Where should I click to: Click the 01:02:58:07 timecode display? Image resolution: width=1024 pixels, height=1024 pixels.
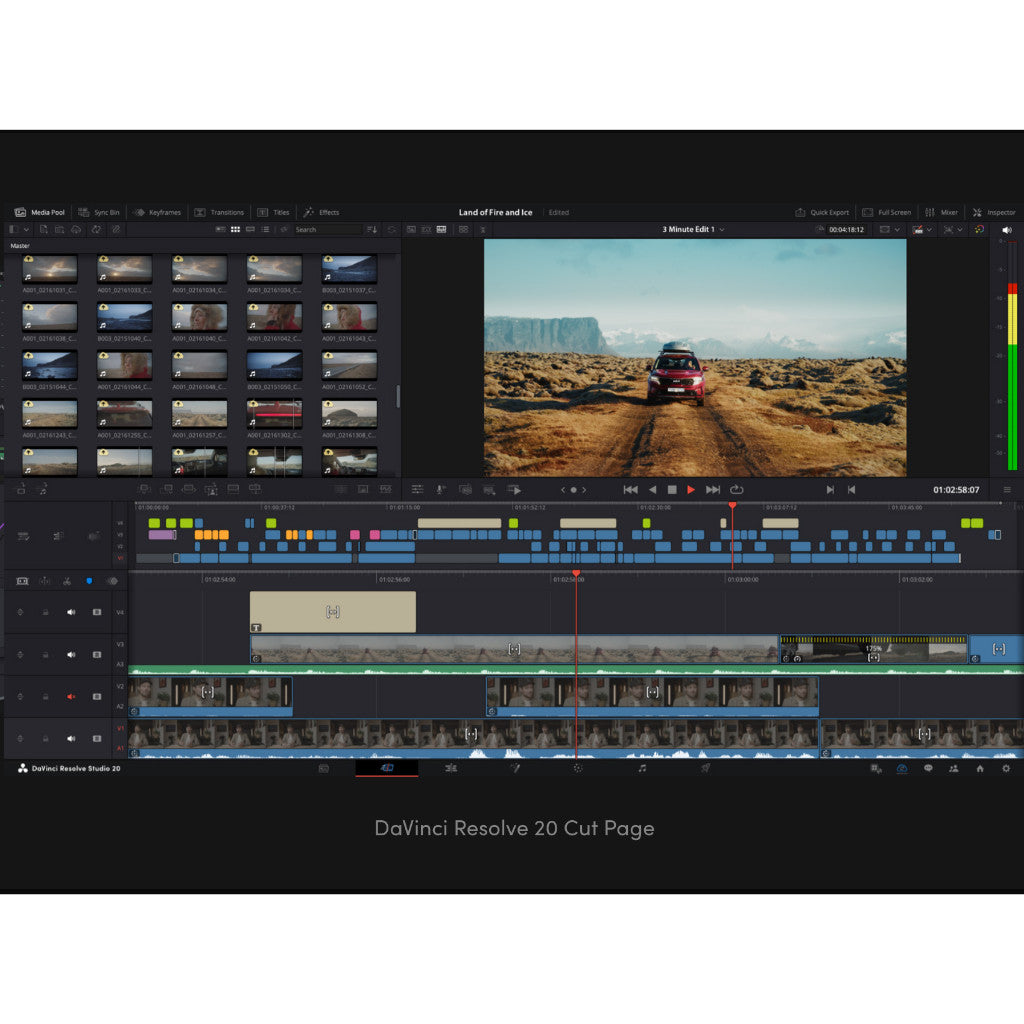pyautogui.click(x=955, y=490)
